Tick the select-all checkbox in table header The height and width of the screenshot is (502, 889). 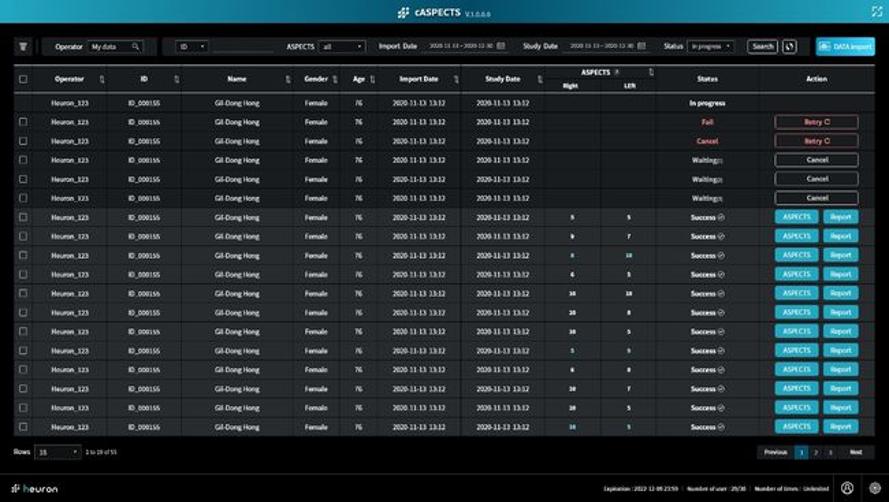coord(23,79)
